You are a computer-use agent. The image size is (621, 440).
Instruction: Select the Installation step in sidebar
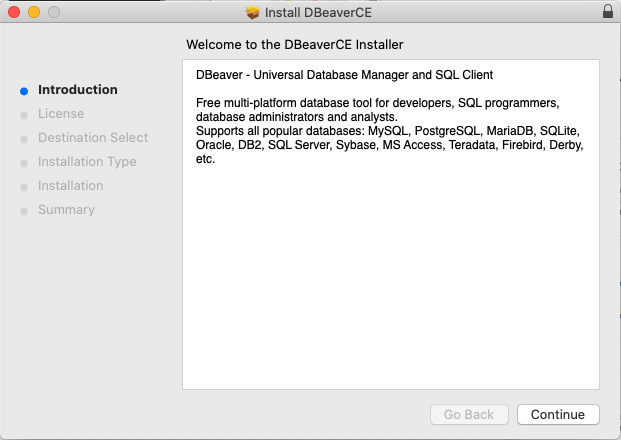70,185
